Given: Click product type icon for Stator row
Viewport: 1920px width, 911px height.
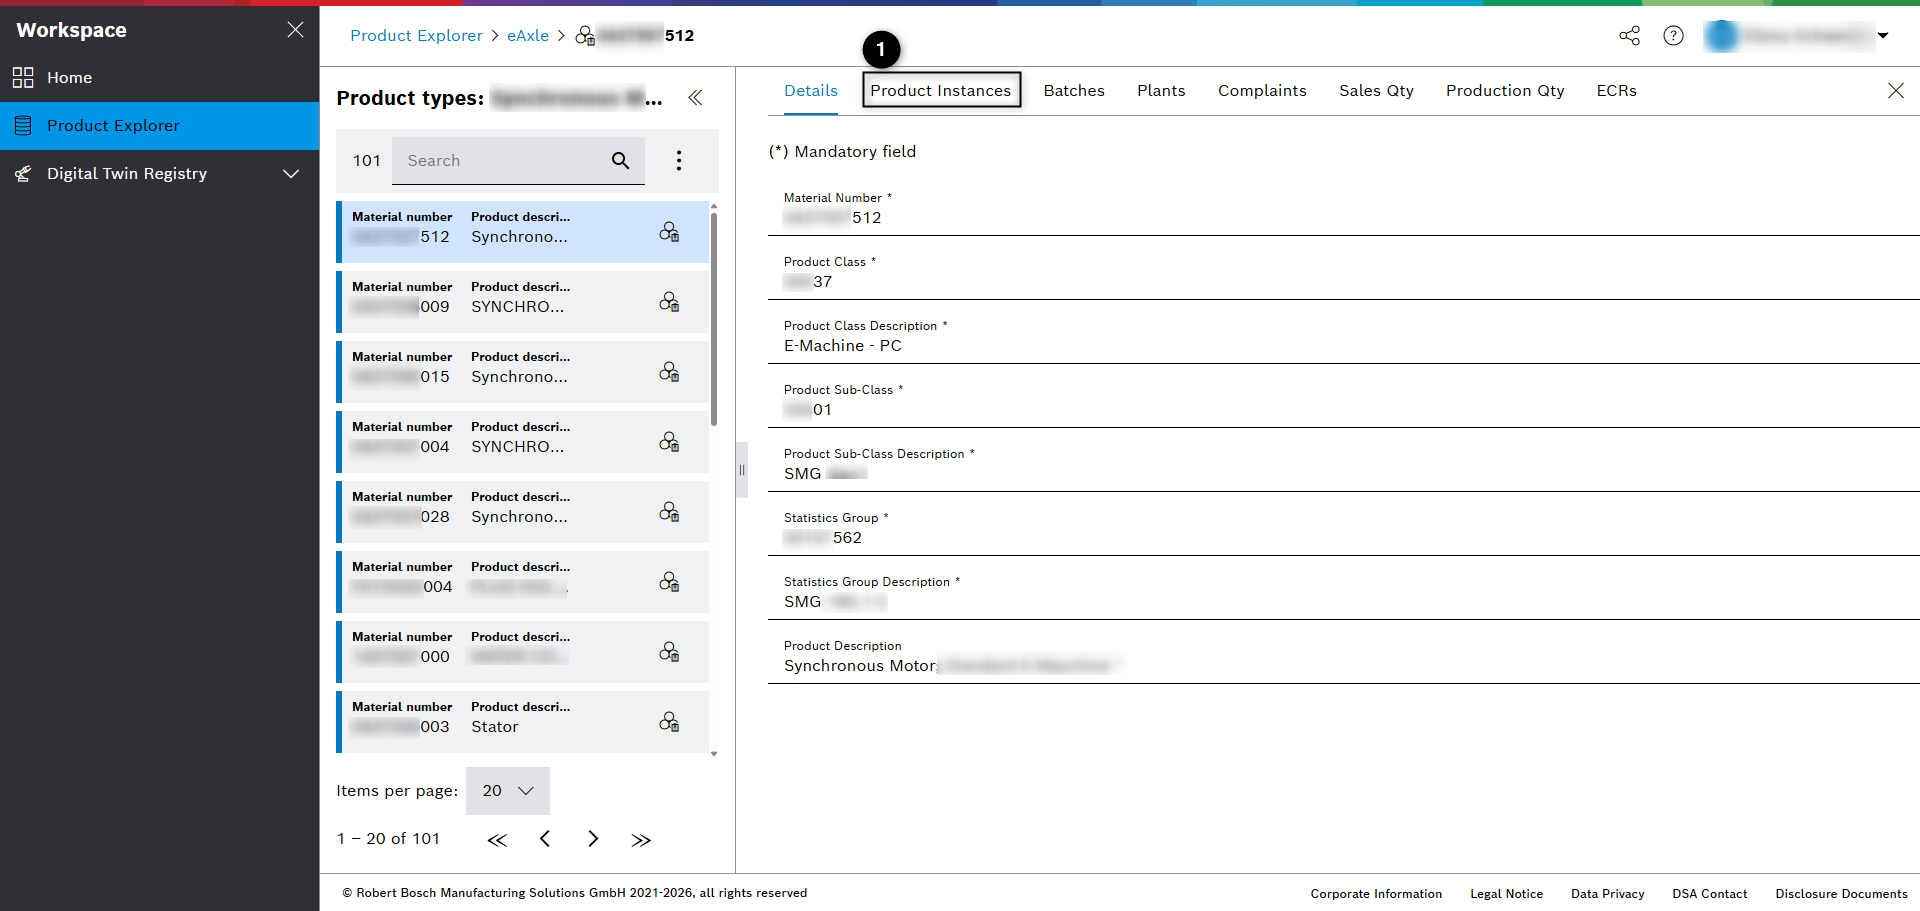Looking at the screenshot, I should (669, 722).
